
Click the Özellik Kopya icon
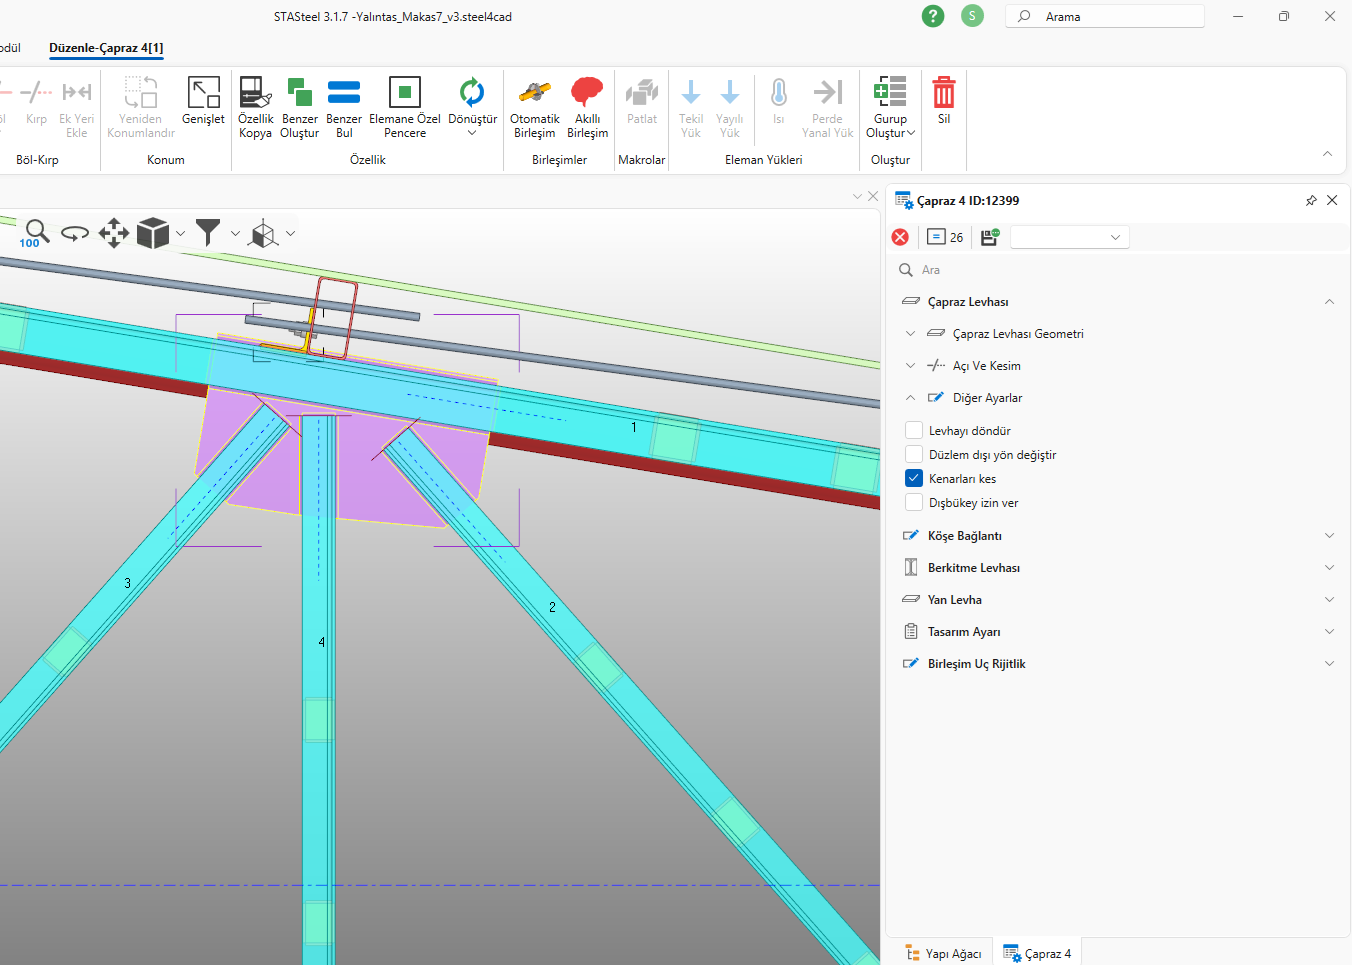coord(255,94)
